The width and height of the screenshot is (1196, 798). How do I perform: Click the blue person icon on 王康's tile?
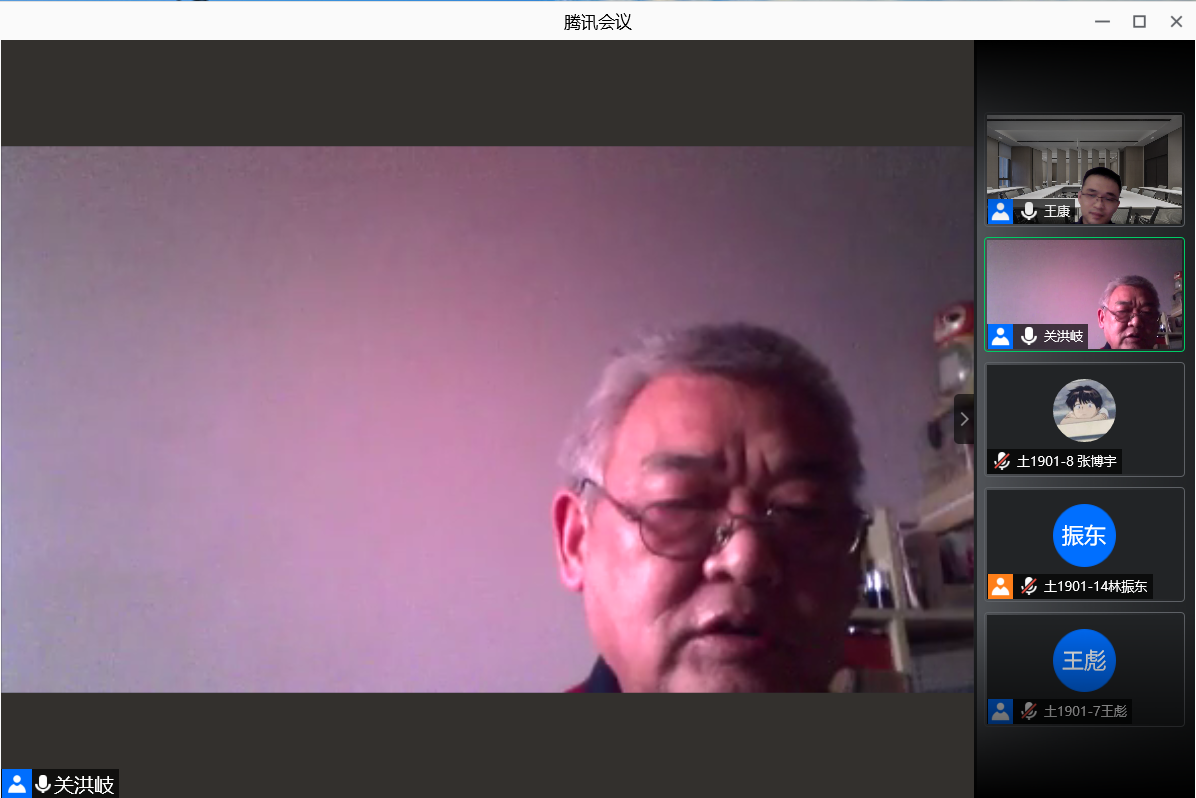point(1000,211)
